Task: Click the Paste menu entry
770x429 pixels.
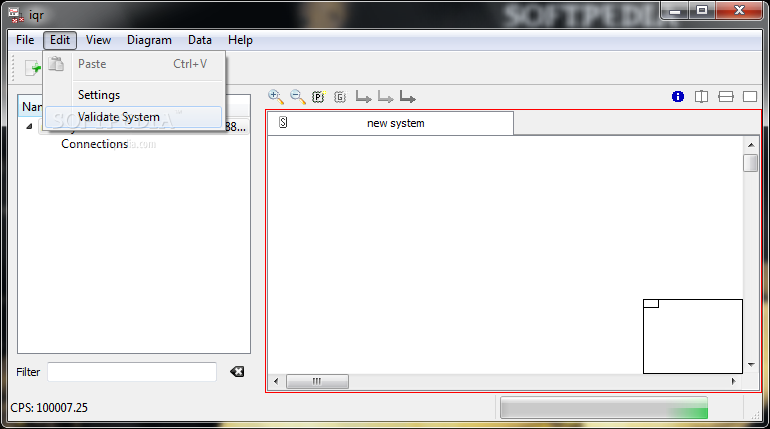Action: 134,64
